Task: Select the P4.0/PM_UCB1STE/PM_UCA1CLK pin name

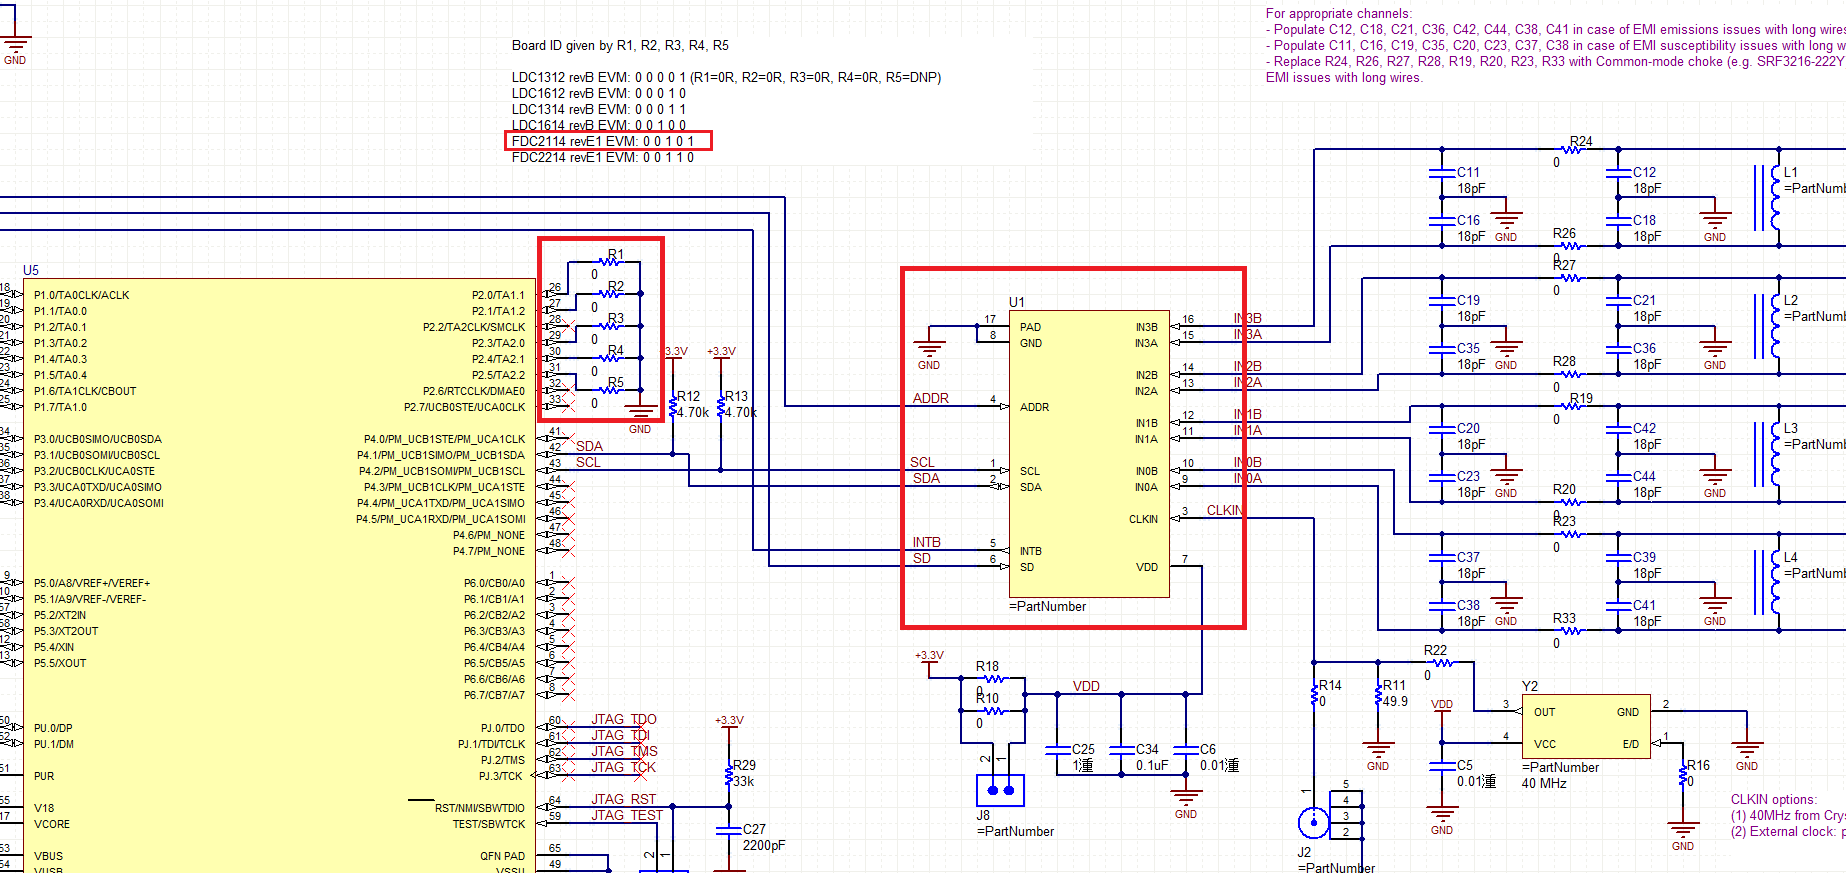Action: pyautogui.click(x=445, y=439)
